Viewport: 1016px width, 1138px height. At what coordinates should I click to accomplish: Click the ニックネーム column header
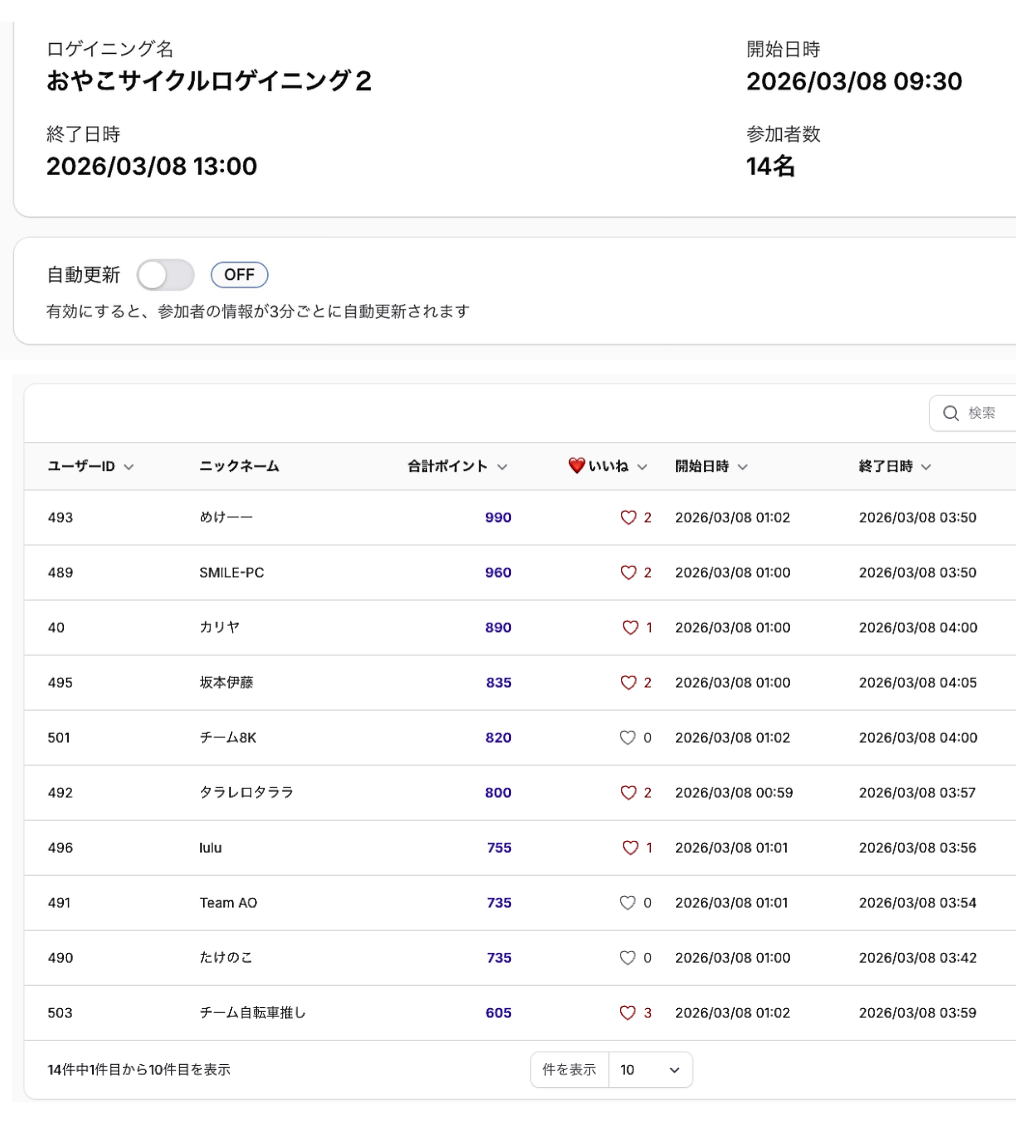pos(239,466)
